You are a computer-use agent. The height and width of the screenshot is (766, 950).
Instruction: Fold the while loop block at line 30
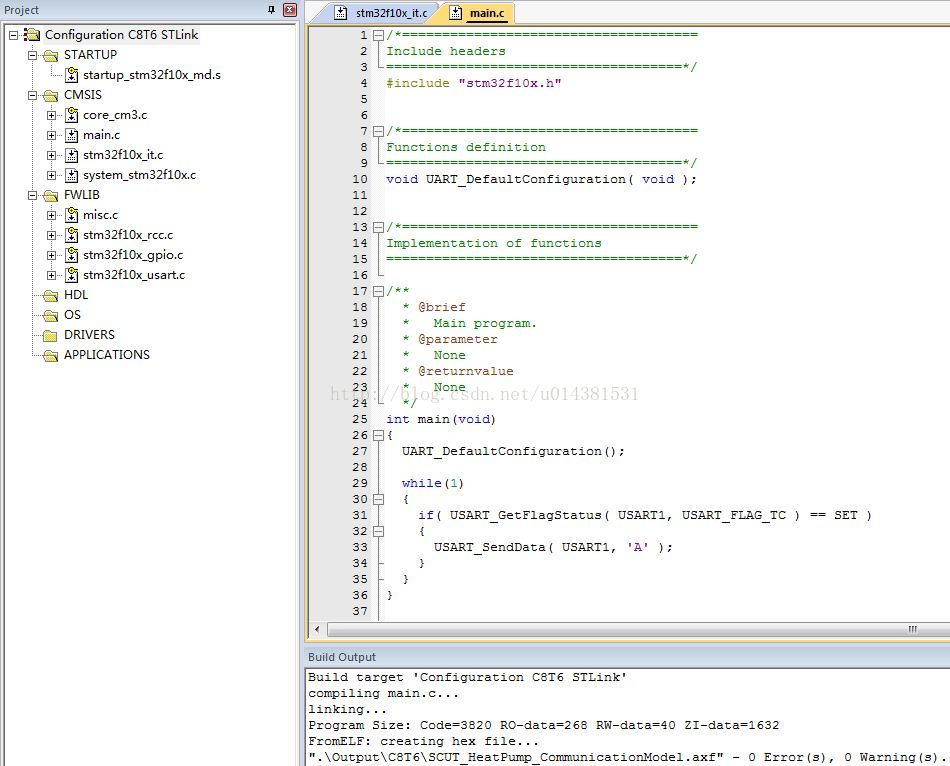pos(378,499)
